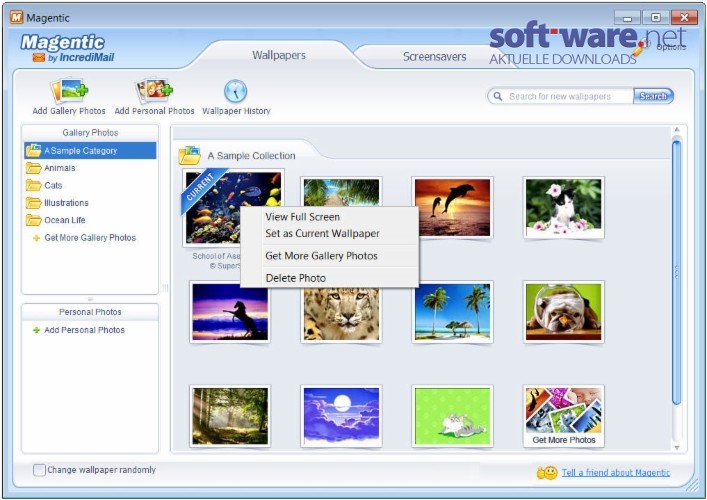Switch to the Screensavers tab

[x=434, y=56]
